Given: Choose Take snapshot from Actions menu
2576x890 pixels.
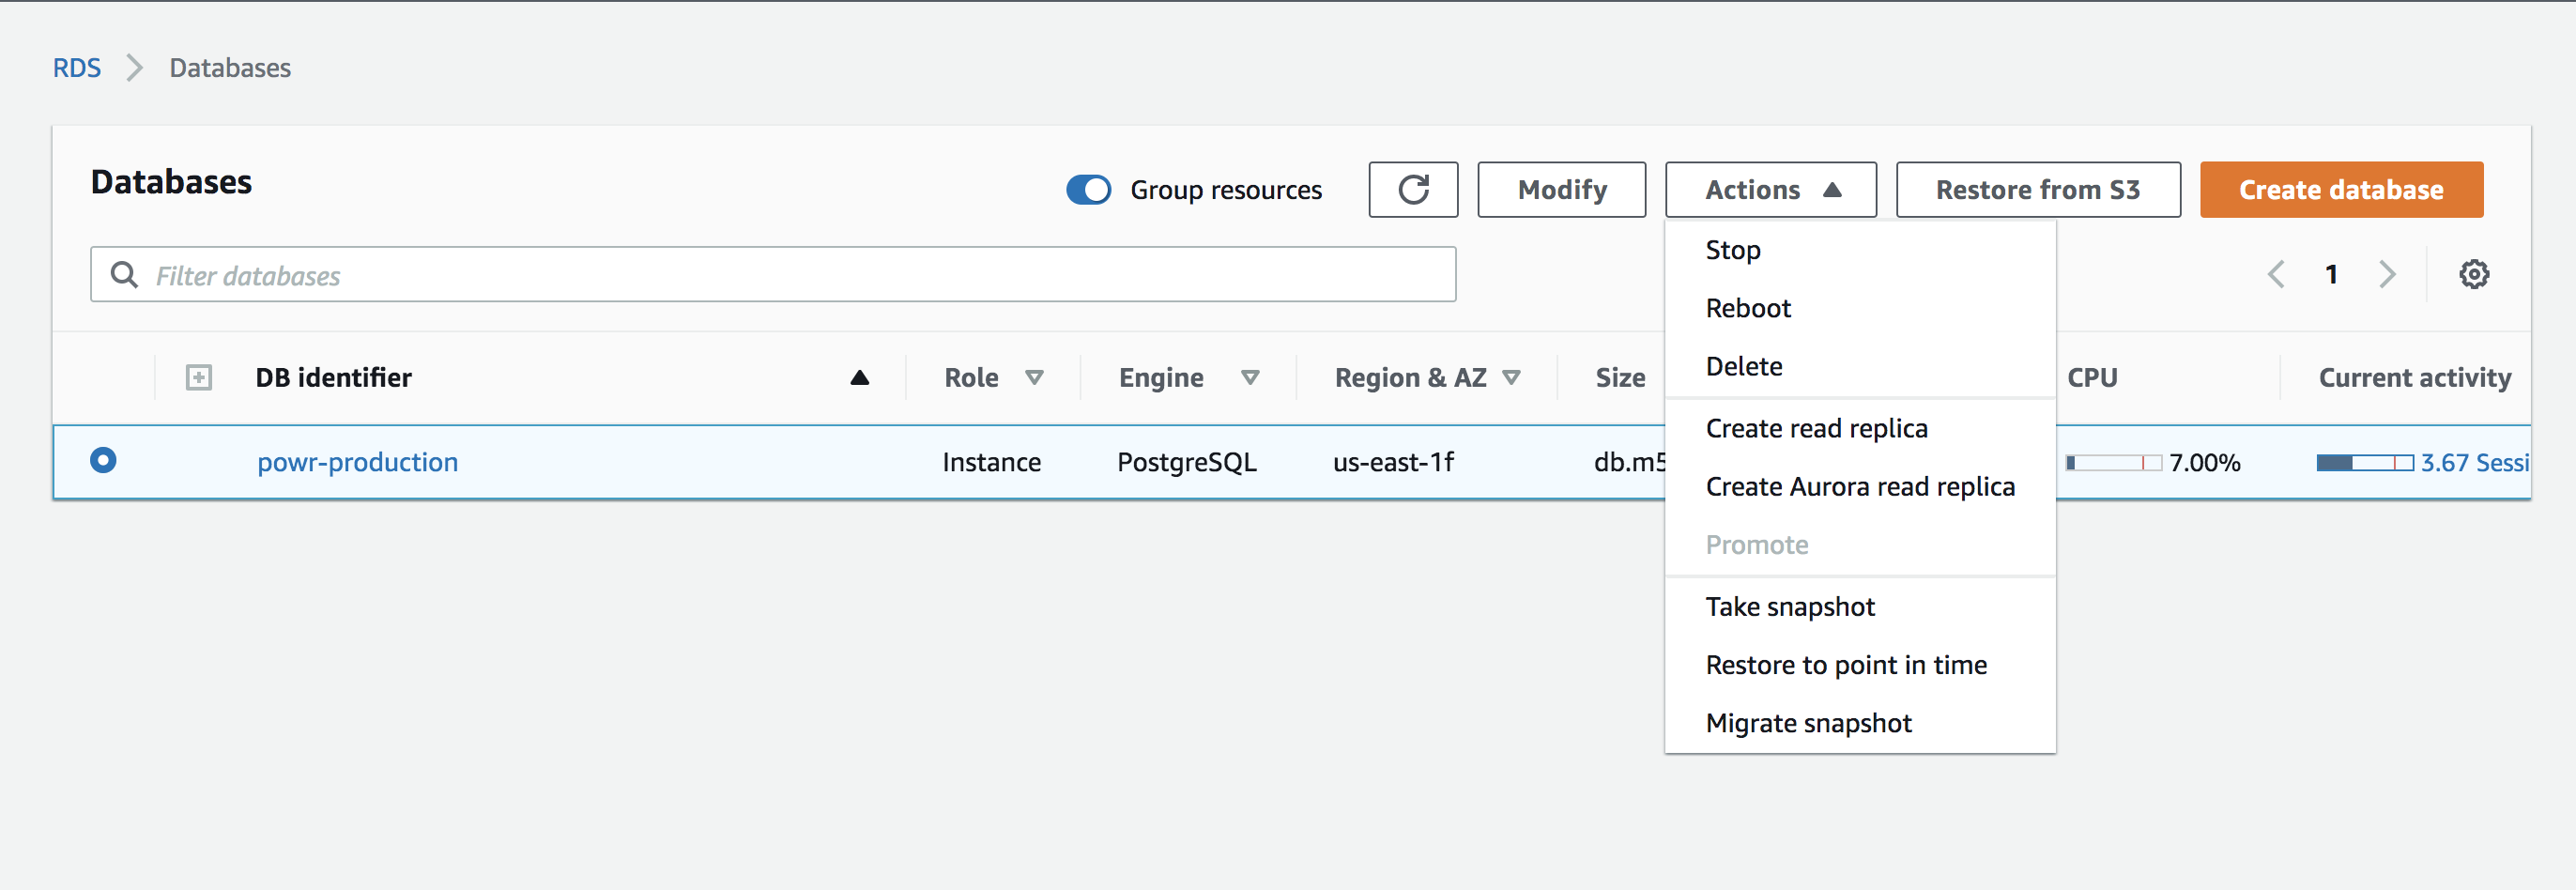Looking at the screenshot, I should point(1789,607).
